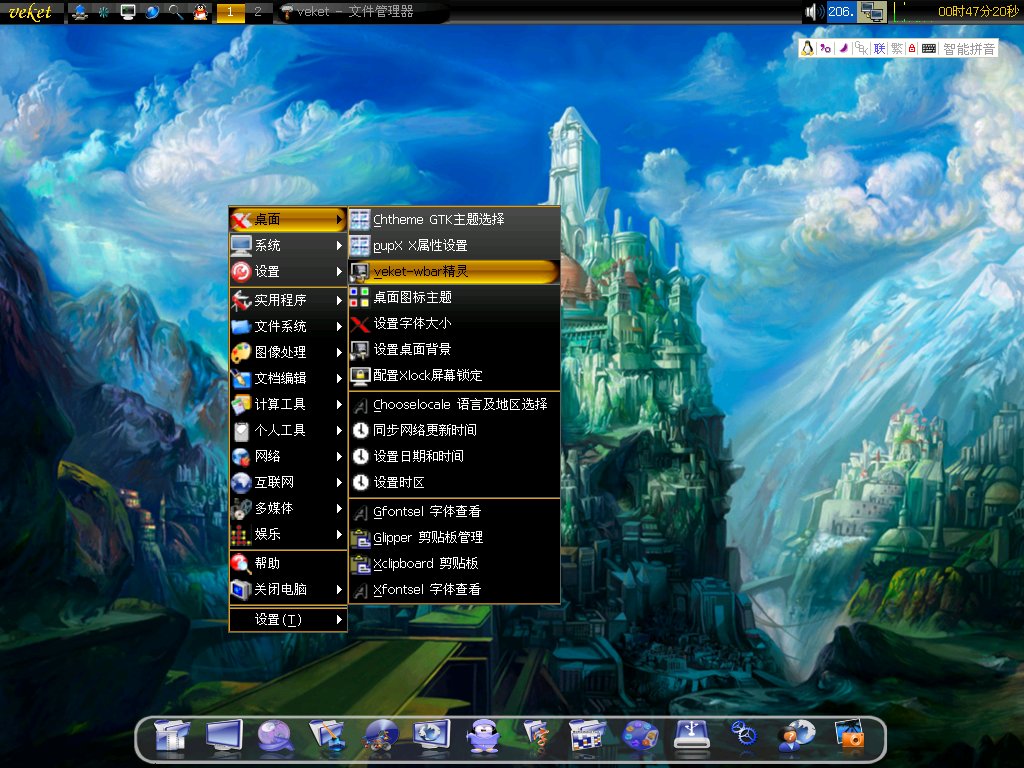Toggle the half-moon full-width mode icon

pos(843,48)
